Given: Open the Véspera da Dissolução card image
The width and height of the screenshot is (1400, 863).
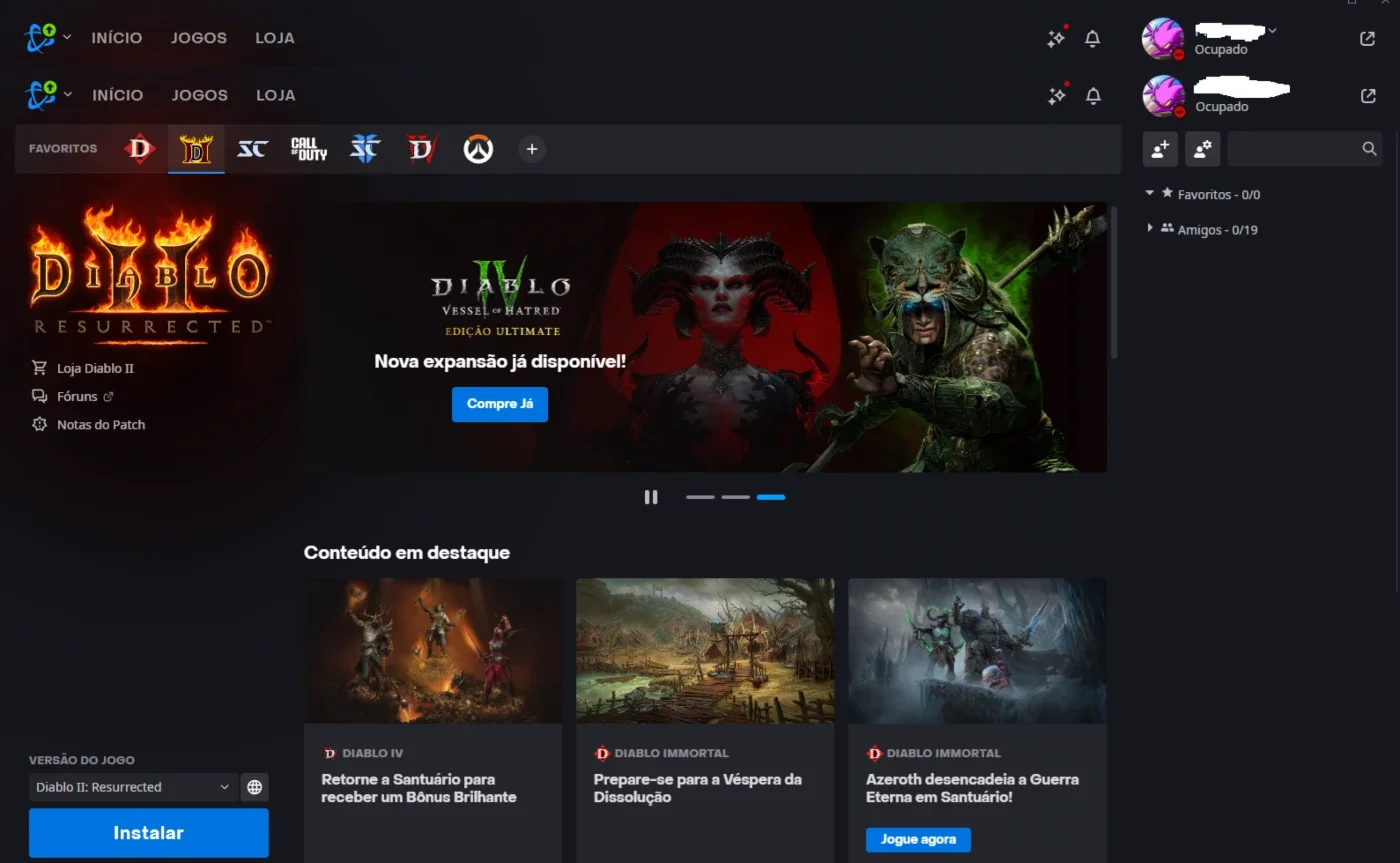Looking at the screenshot, I should [705, 651].
